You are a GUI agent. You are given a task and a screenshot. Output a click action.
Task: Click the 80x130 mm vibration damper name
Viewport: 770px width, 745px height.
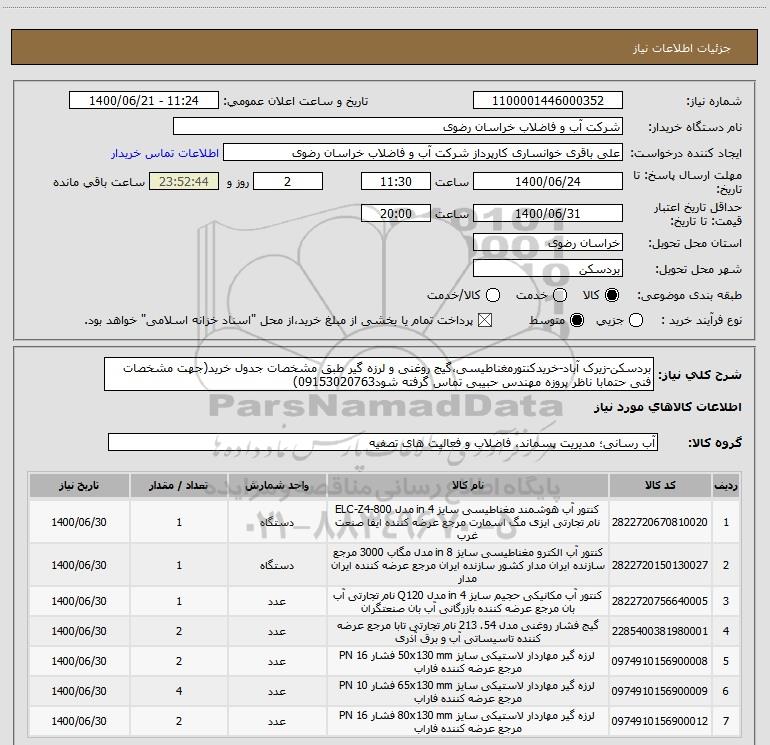(x=468, y=722)
